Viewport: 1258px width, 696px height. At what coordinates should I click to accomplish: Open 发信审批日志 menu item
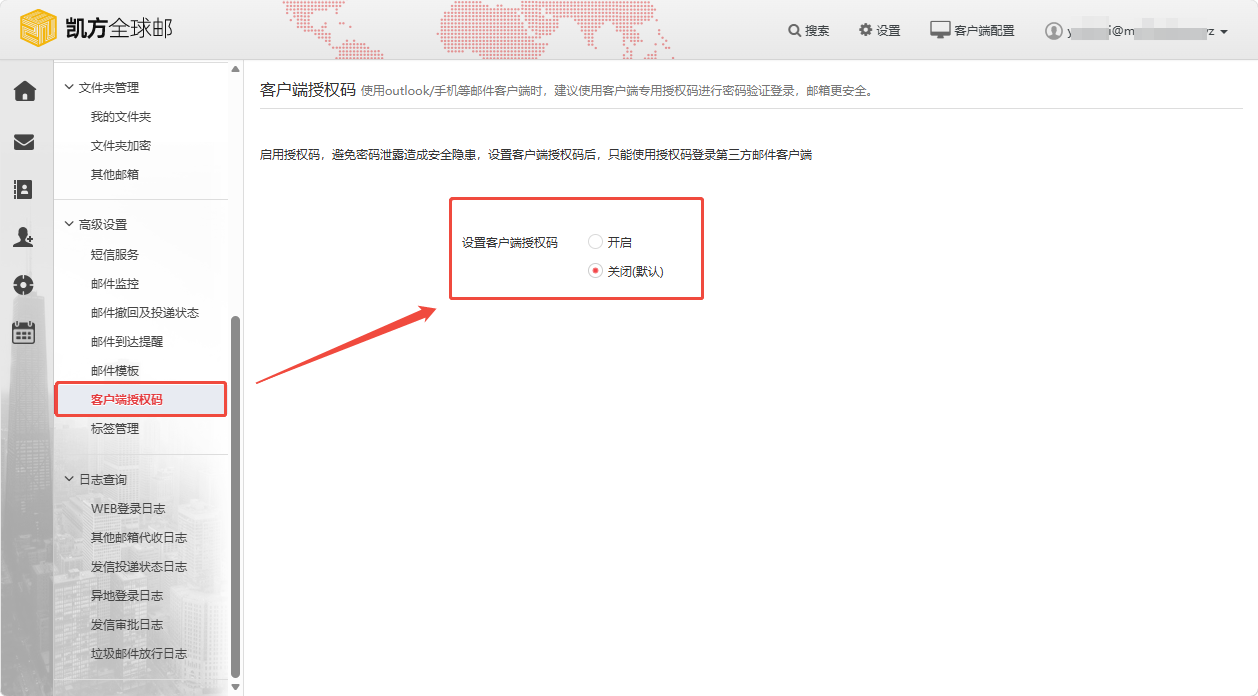[127, 625]
